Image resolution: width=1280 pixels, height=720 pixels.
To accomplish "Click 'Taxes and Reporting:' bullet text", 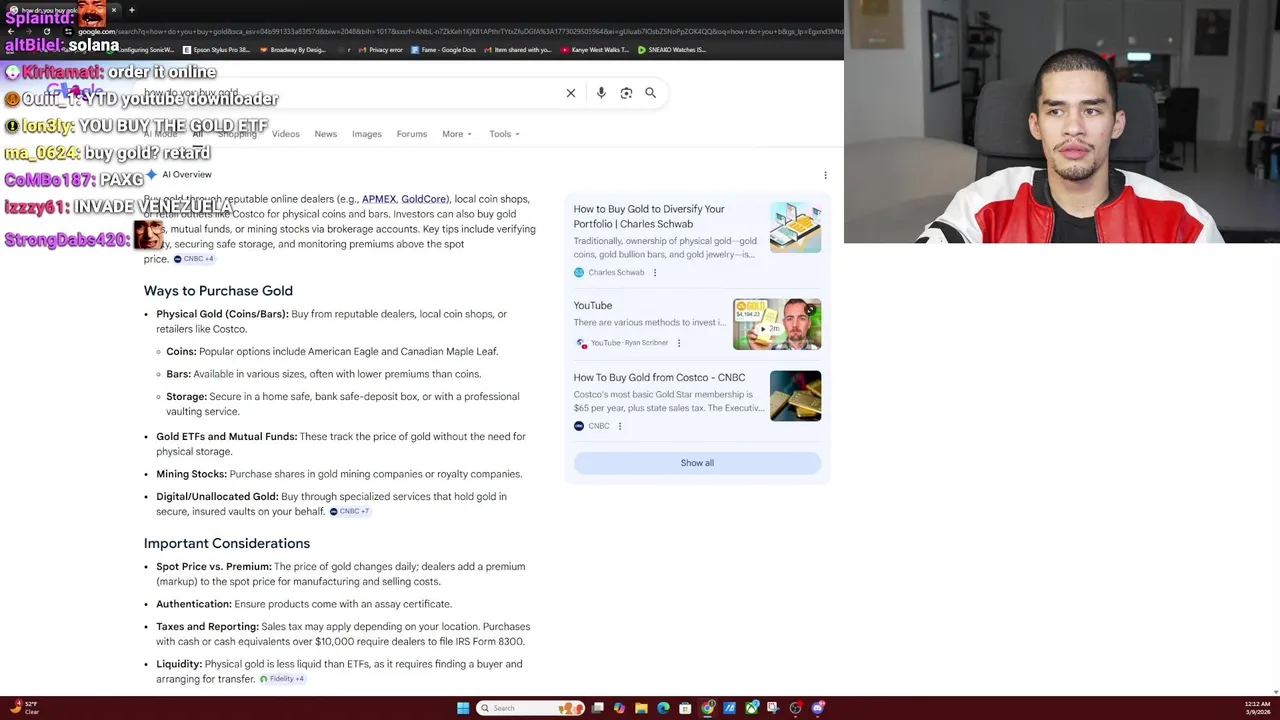I will coord(207,627).
